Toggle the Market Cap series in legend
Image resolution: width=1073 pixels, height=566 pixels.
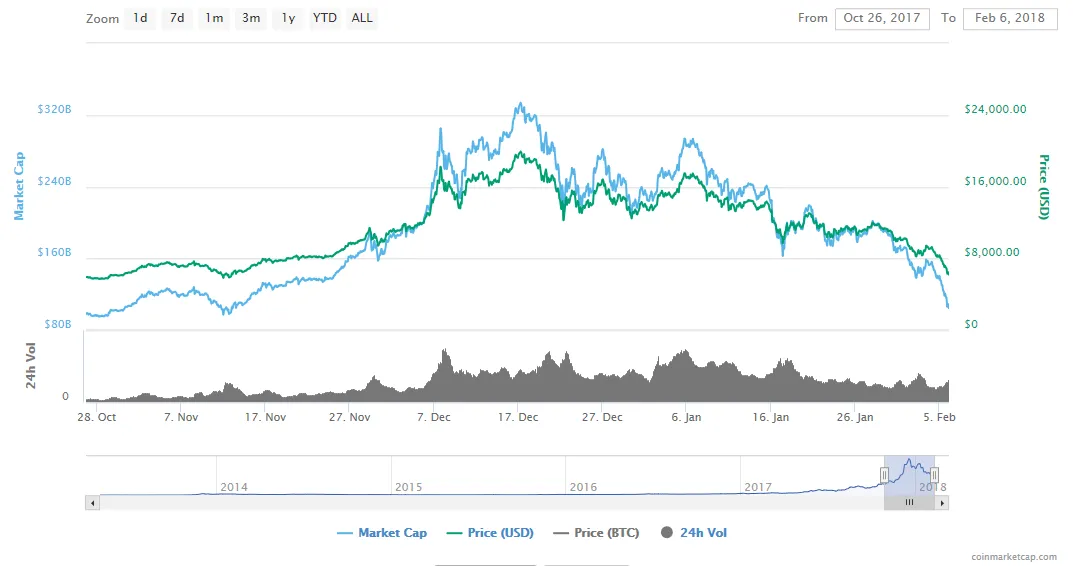382,532
